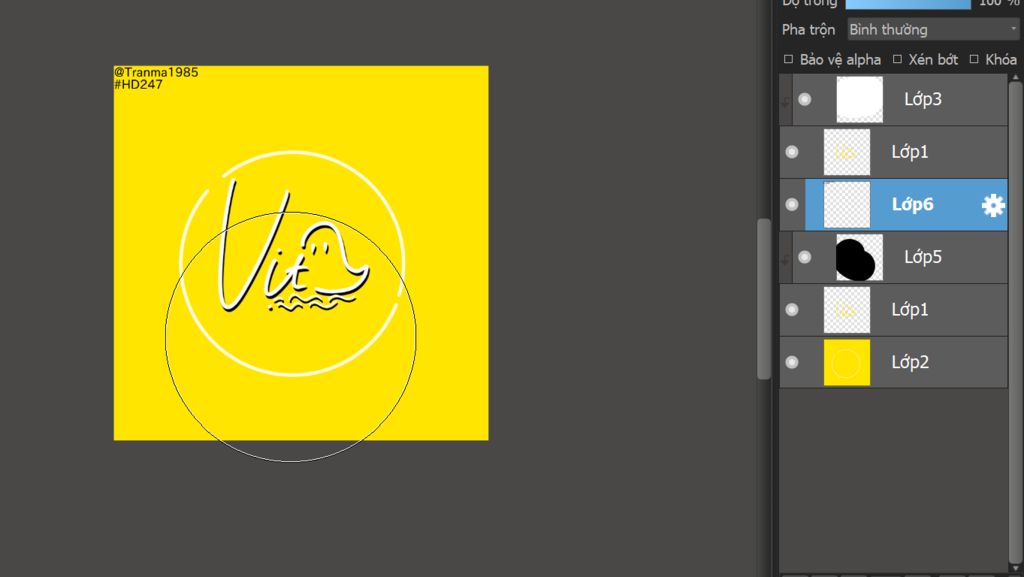Screen dimensions: 1024x577
Task: Click the @Tranma1985 text on the canvas
Action: 156,72
